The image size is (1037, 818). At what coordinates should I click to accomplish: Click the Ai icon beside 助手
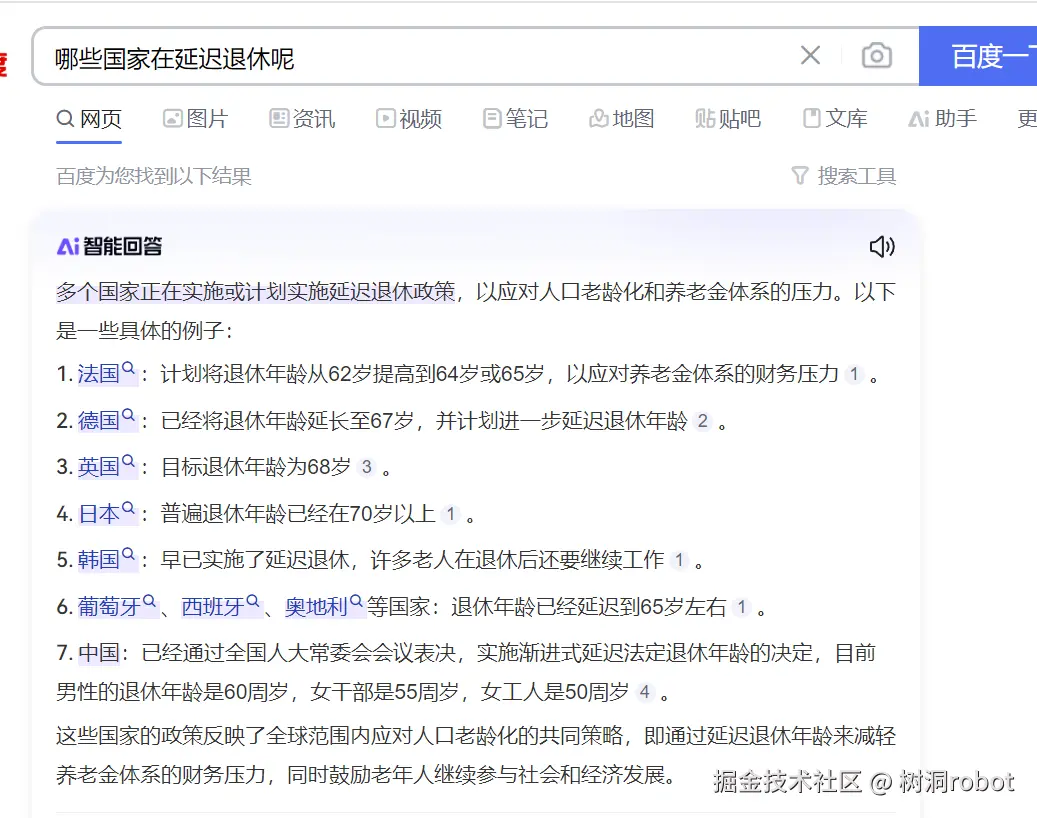point(919,118)
